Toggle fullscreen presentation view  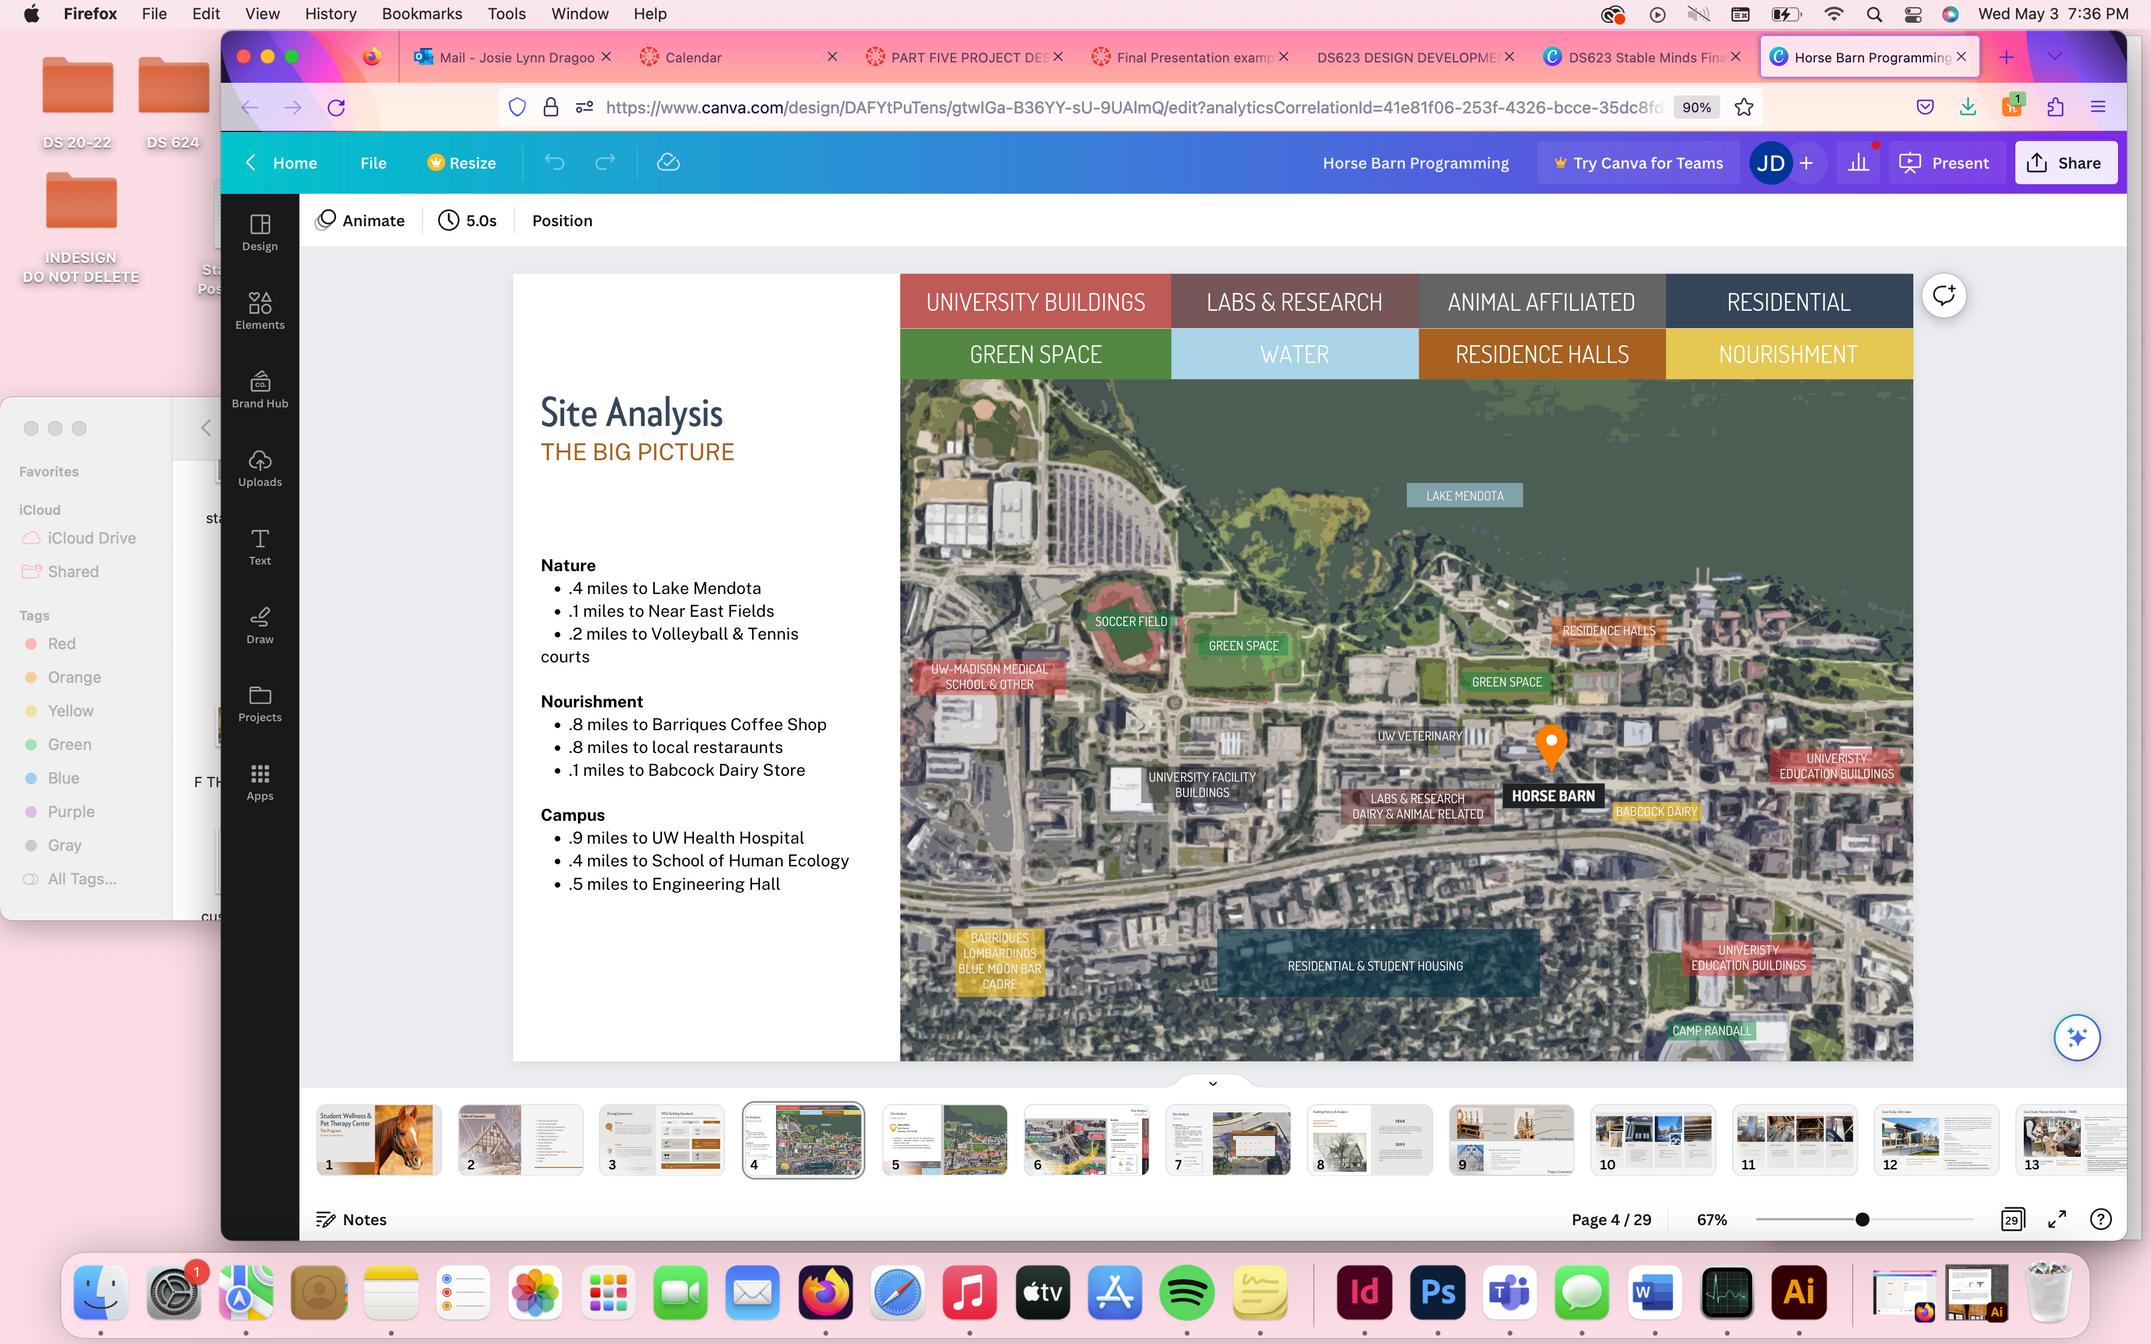pyautogui.click(x=2057, y=1219)
